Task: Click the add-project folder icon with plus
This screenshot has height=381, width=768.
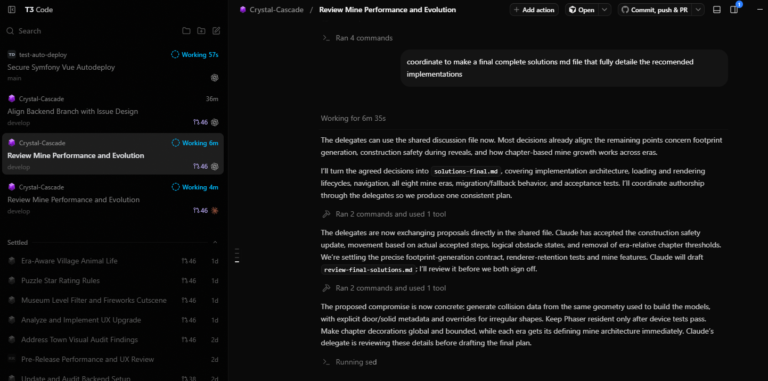Action: click(201, 31)
